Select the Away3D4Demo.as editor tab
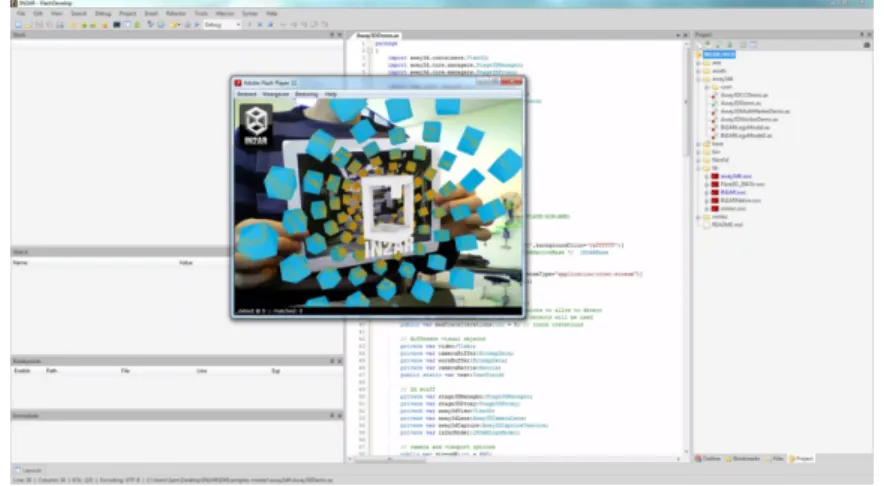This screenshot has height=486, width=884. tap(378, 36)
